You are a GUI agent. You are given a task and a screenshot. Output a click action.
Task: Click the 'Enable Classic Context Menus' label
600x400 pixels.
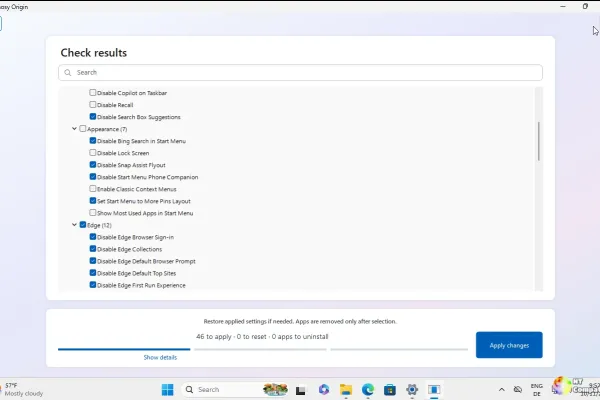coord(137,189)
